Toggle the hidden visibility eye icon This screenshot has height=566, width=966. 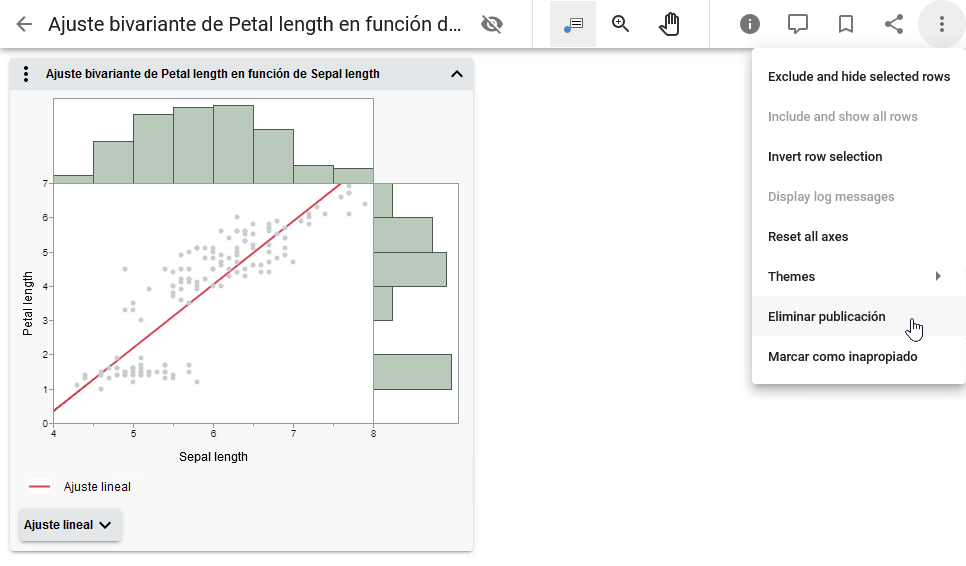[x=491, y=24]
